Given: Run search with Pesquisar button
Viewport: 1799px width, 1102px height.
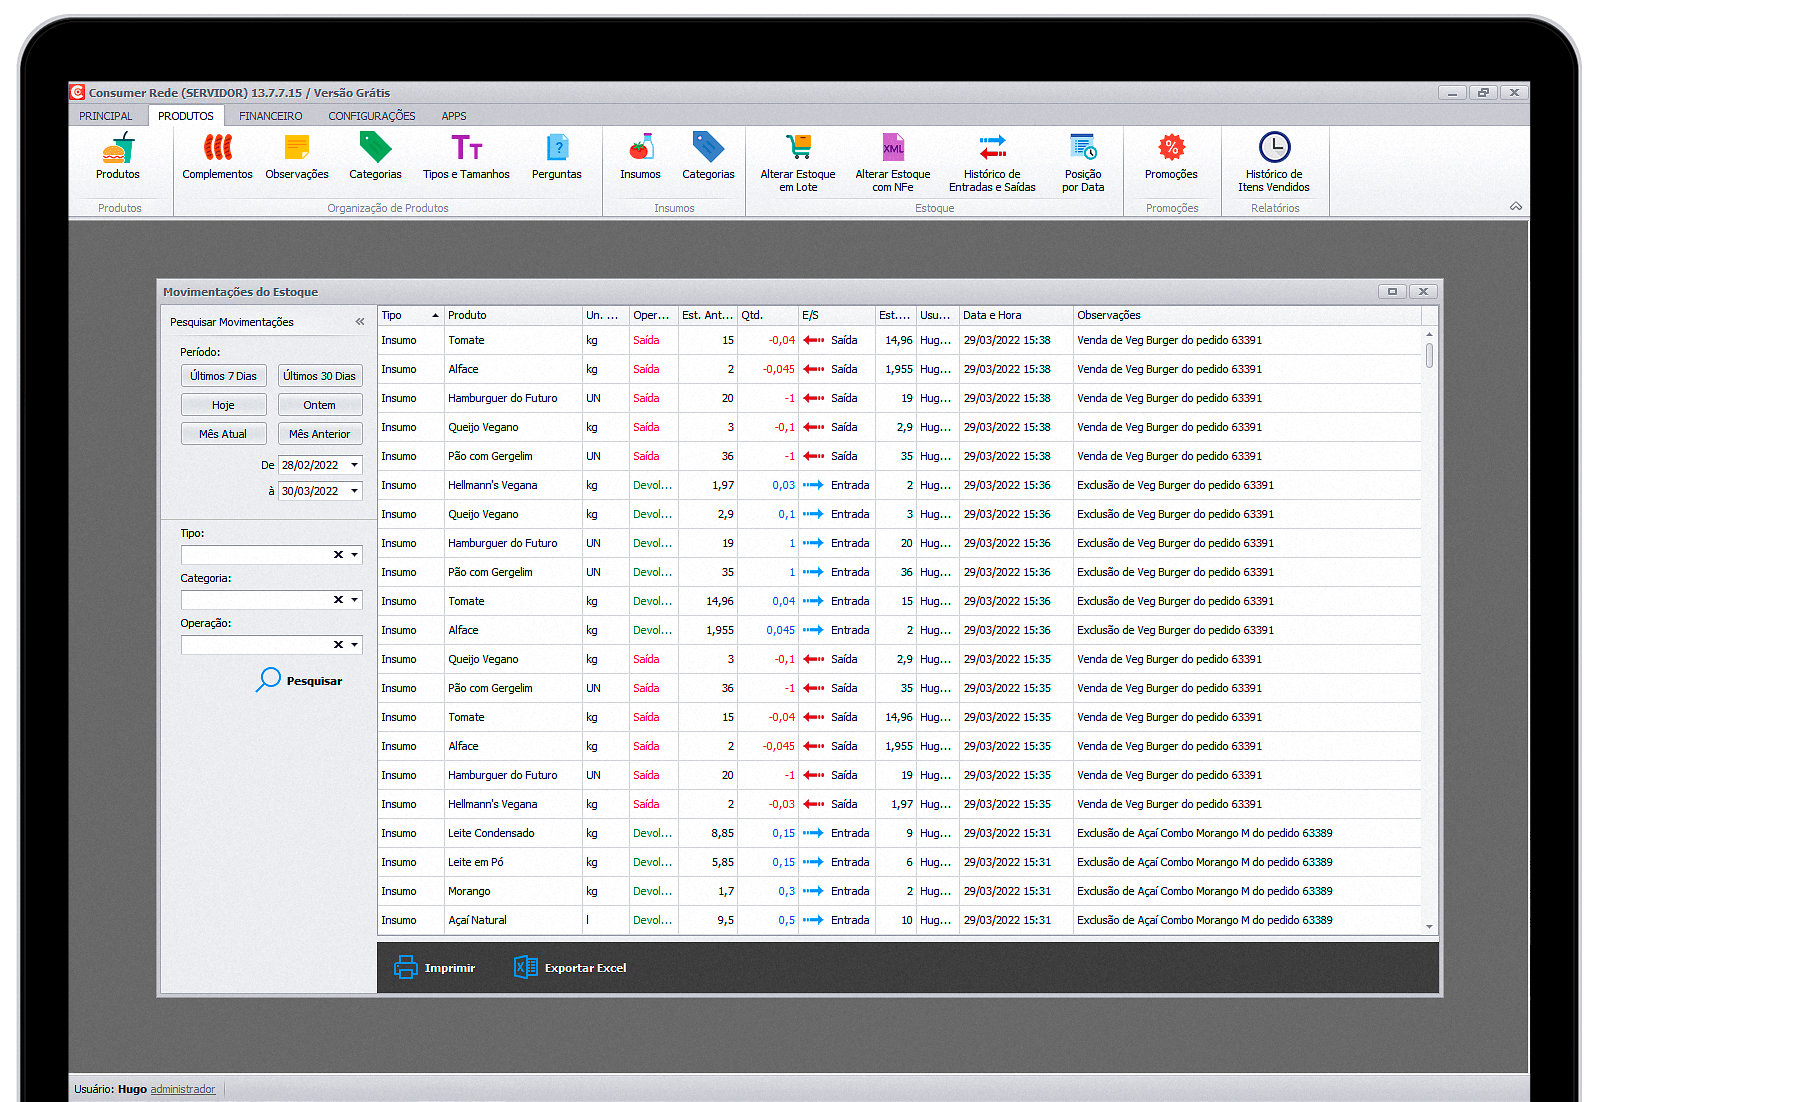Looking at the screenshot, I should click(x=300, y=681).
